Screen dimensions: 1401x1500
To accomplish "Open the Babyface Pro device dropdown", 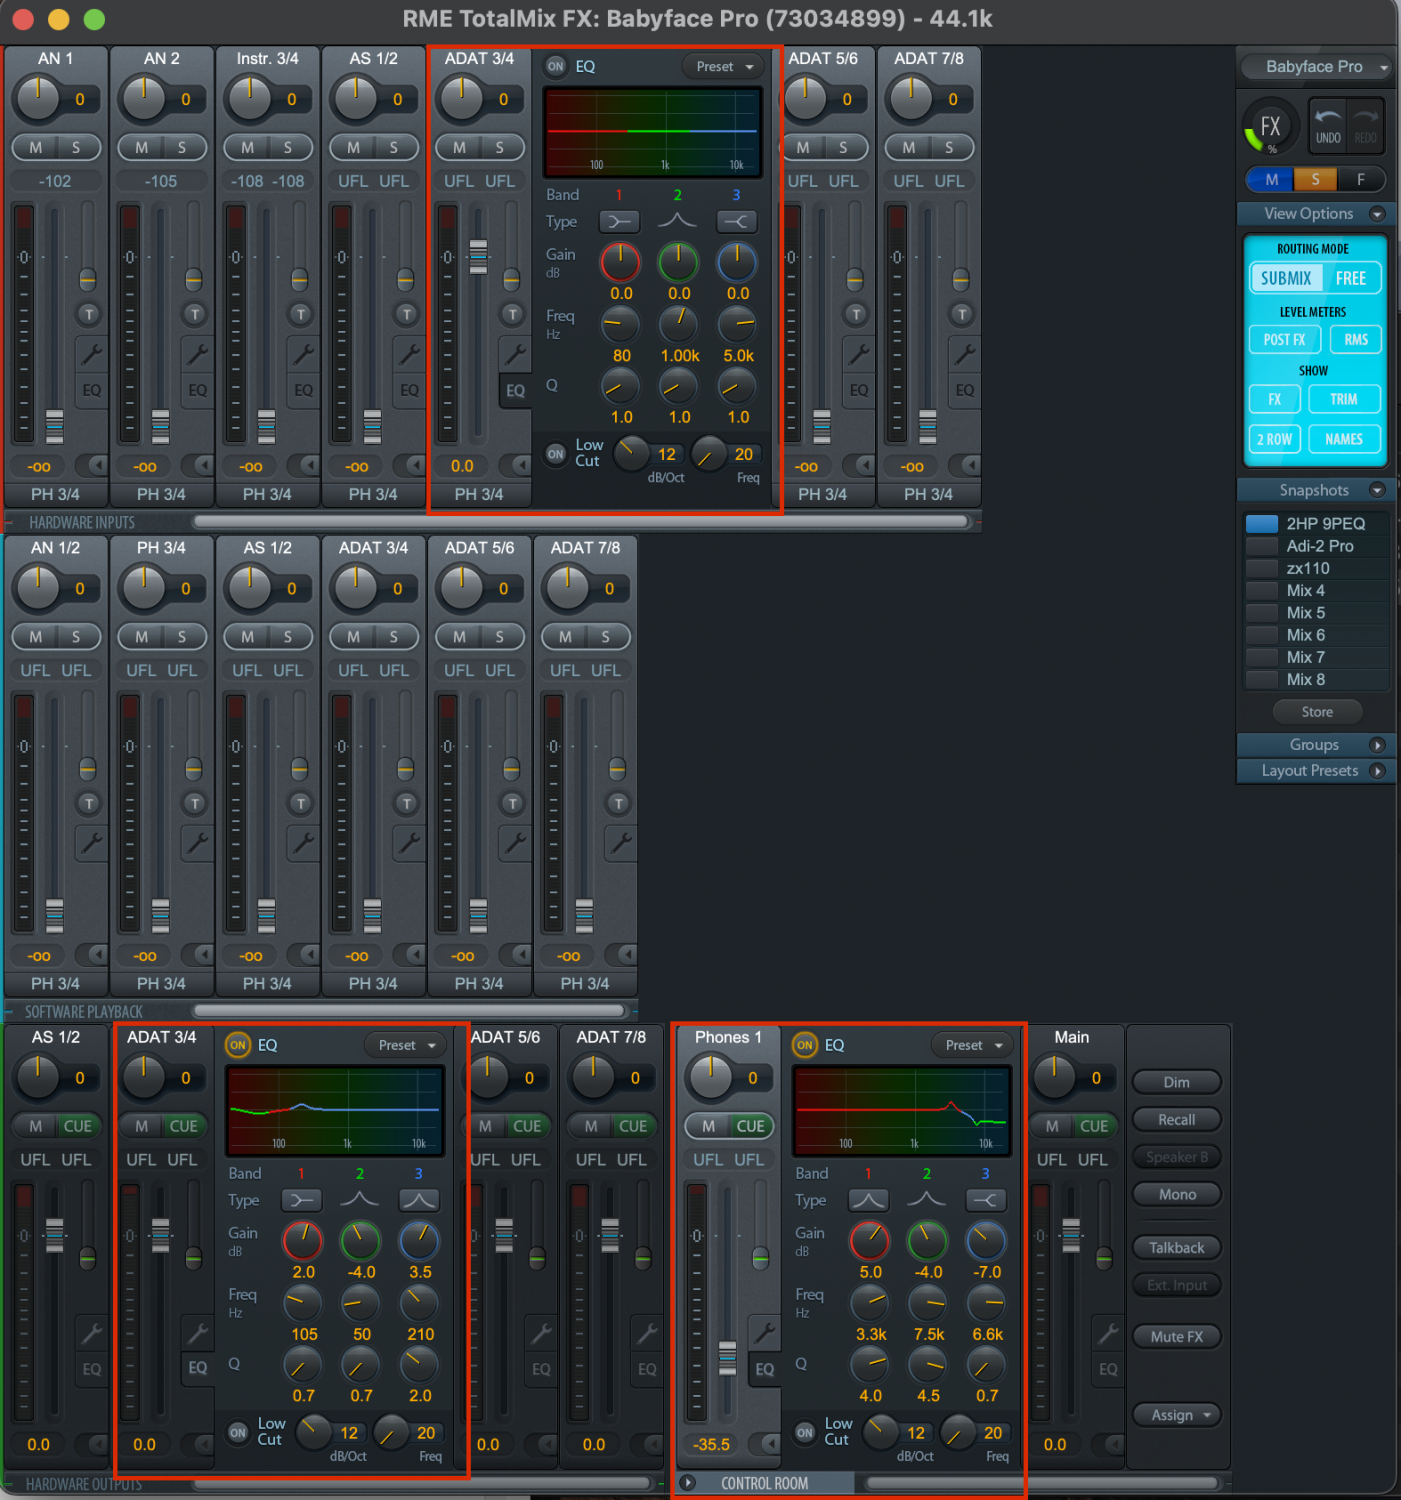I will [x=1317, y=67].
